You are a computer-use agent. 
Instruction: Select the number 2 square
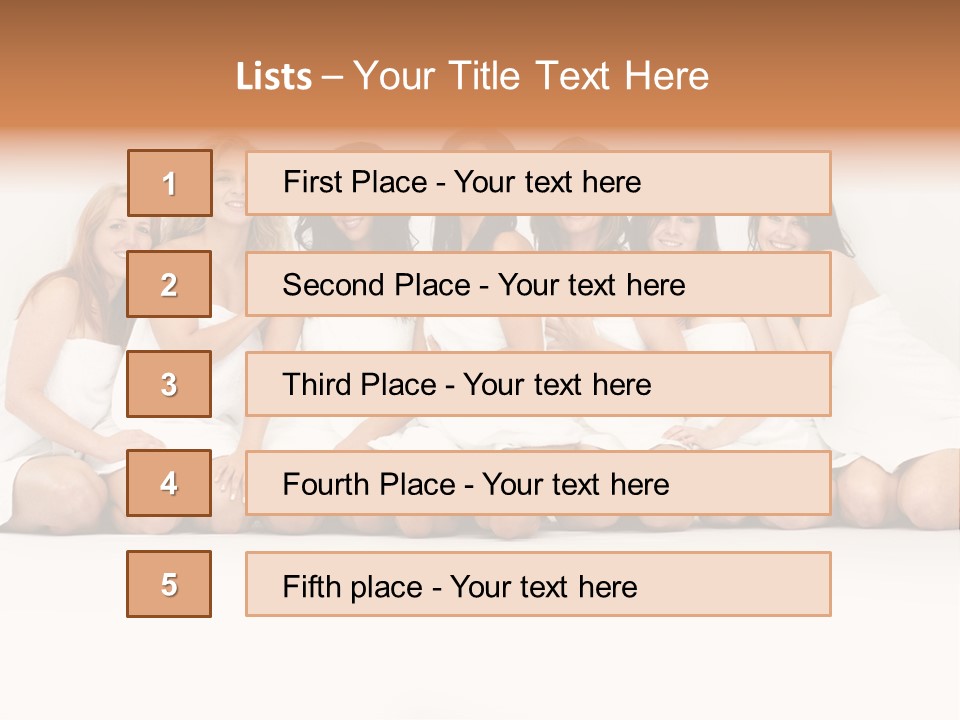tap(169, 284)
